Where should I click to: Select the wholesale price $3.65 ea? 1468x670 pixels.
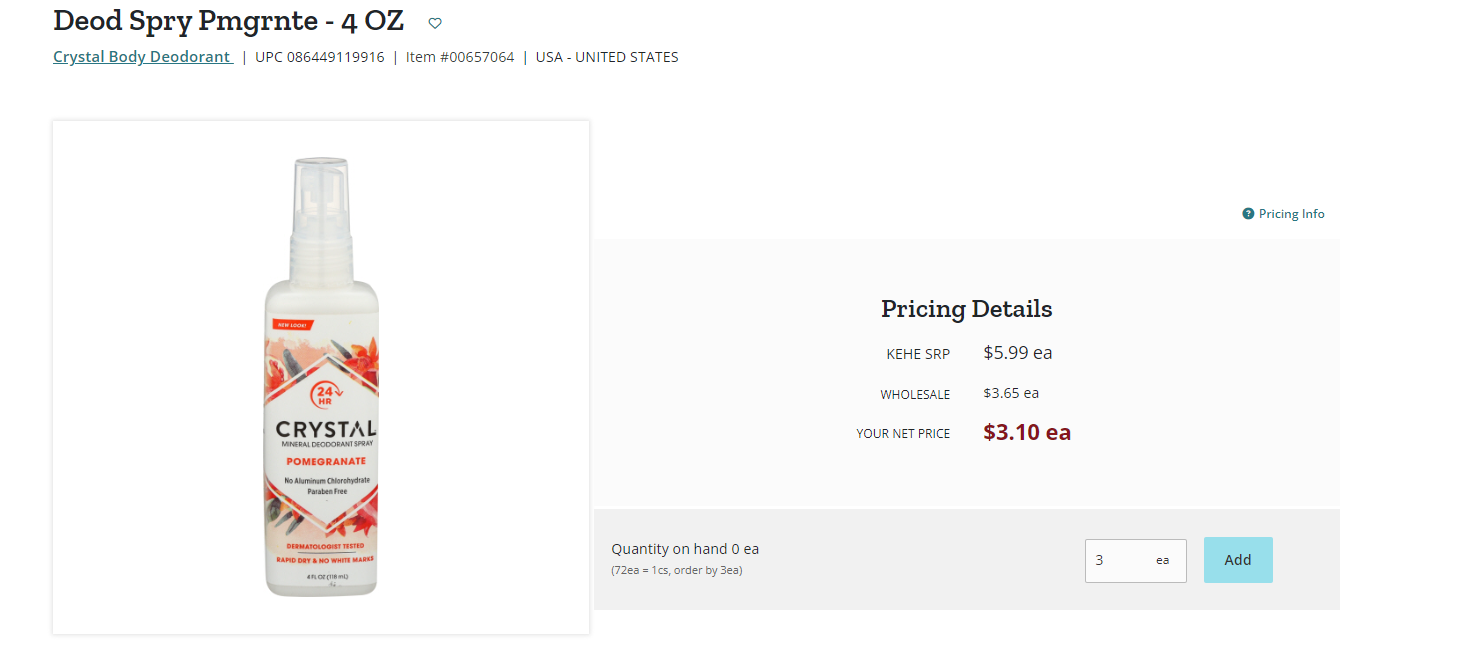[x=1011, y=393]
